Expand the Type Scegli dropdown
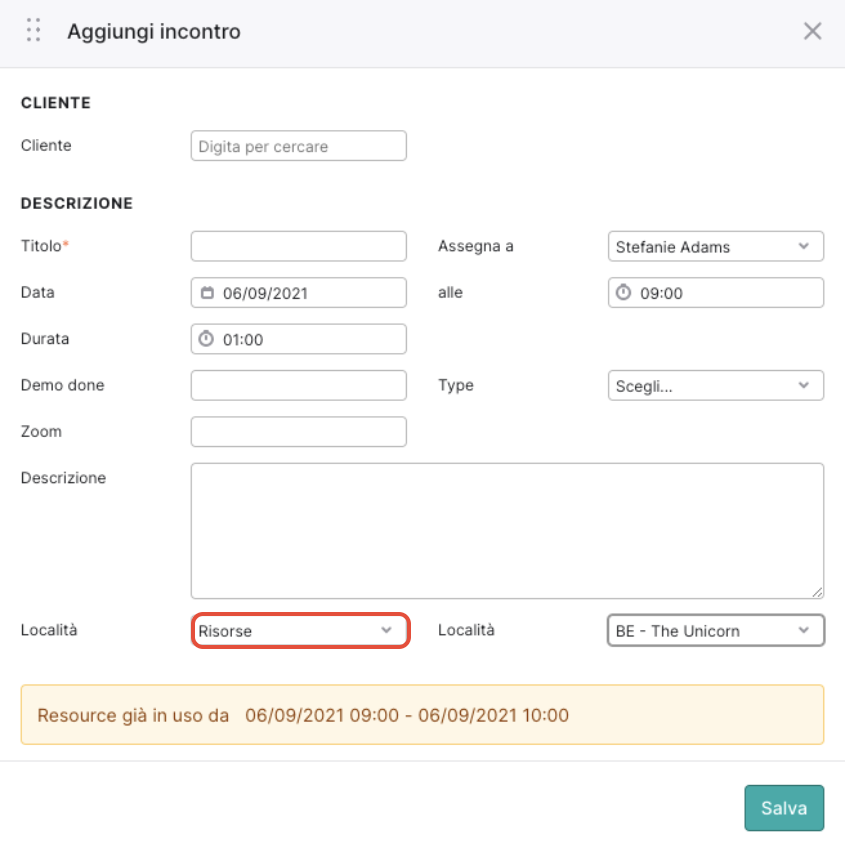This screenshot has height=848, width=845. pyautogui.click(x=716, y=385)
